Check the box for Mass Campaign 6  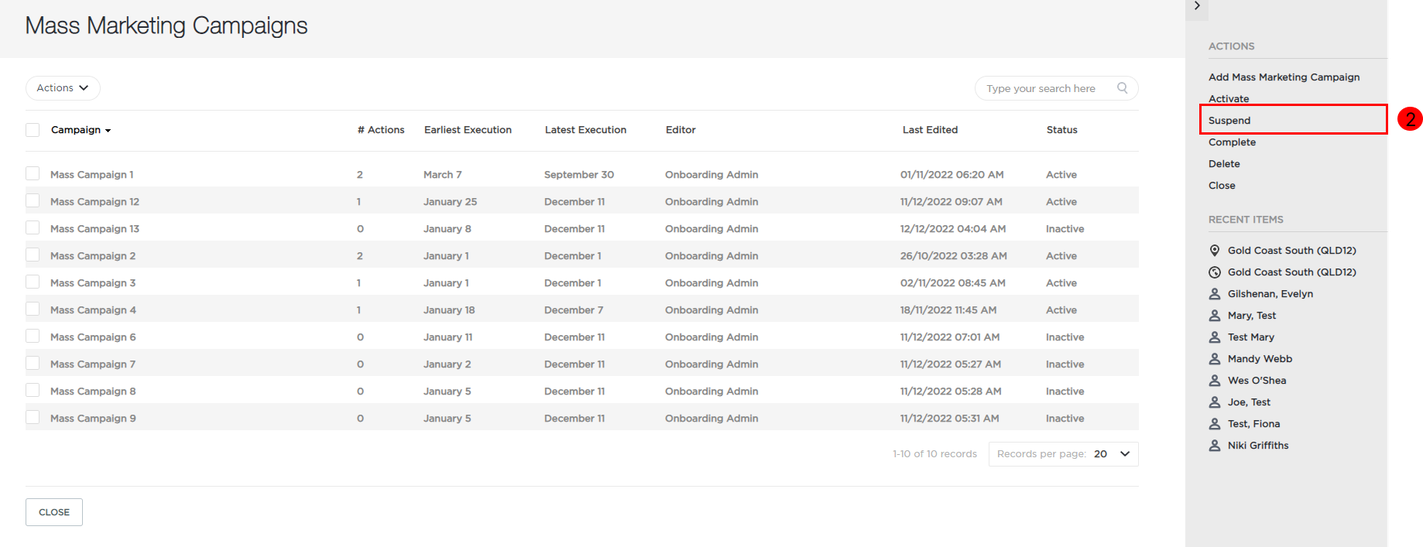click(x=33, y=336)
